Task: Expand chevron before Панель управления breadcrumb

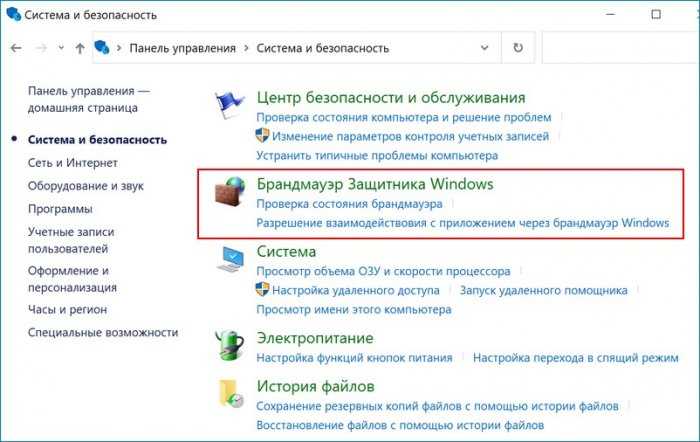Action: [x=119, y=48]
